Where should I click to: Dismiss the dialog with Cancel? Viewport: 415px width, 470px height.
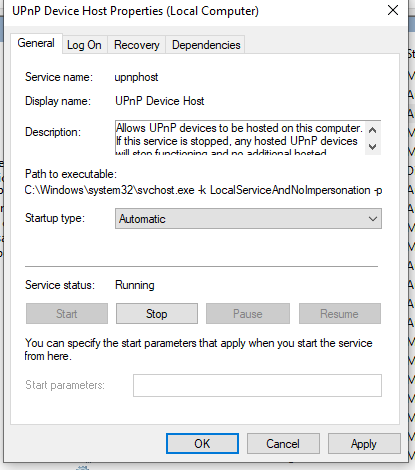pyautogui.click(x=283, y=444)
